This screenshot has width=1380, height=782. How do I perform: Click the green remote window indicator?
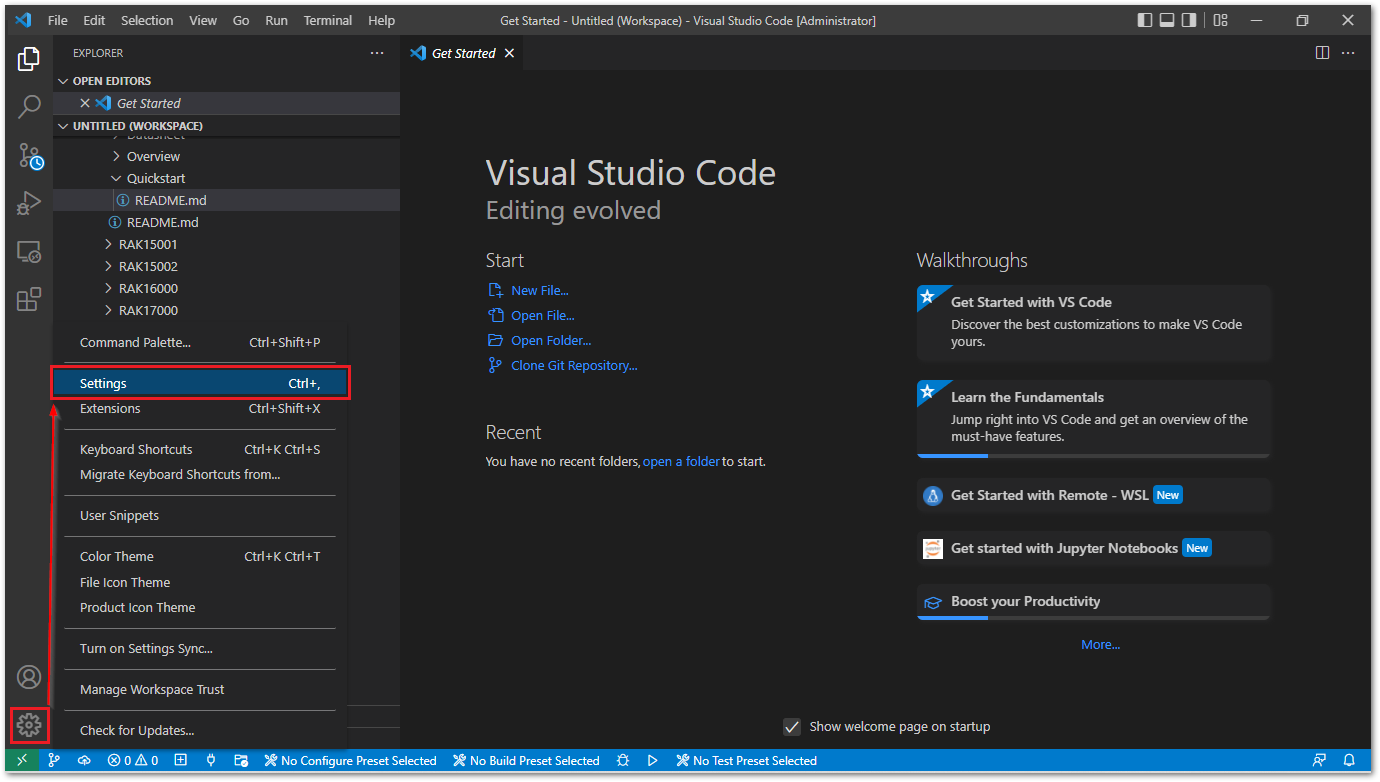tap(22, 761)
